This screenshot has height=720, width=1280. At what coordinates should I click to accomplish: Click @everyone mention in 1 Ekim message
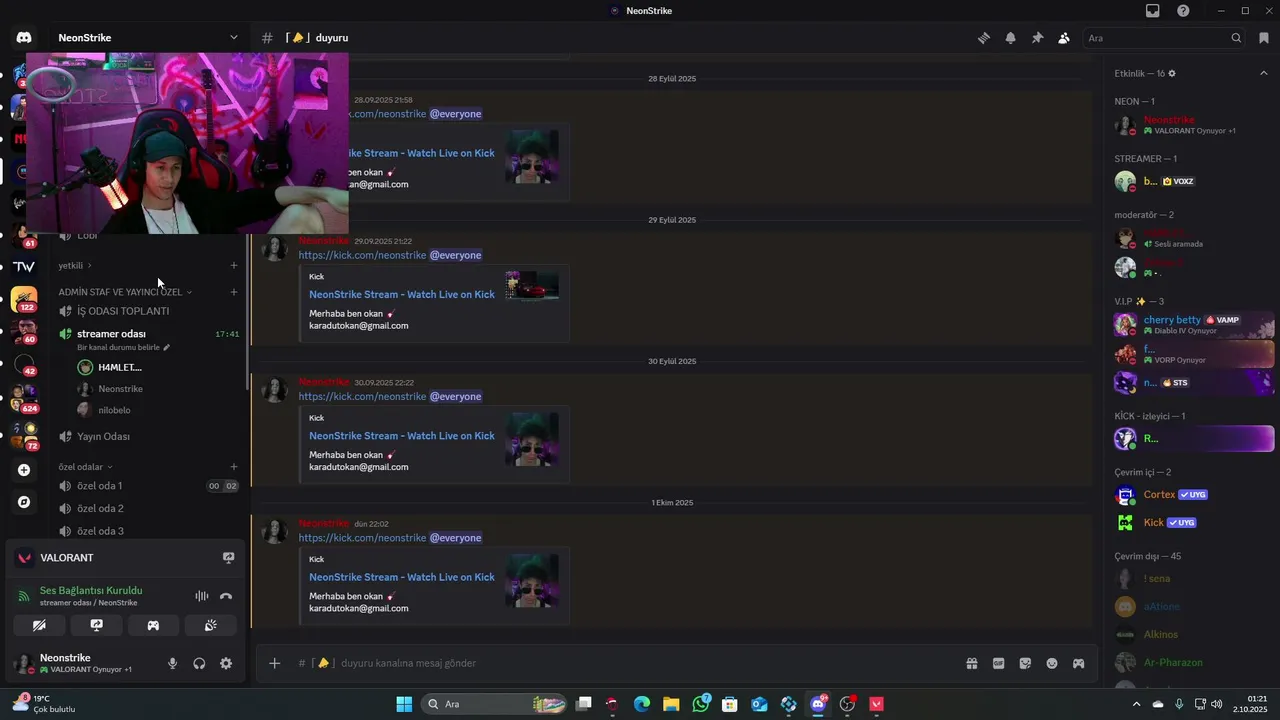[x=456, y=538]
